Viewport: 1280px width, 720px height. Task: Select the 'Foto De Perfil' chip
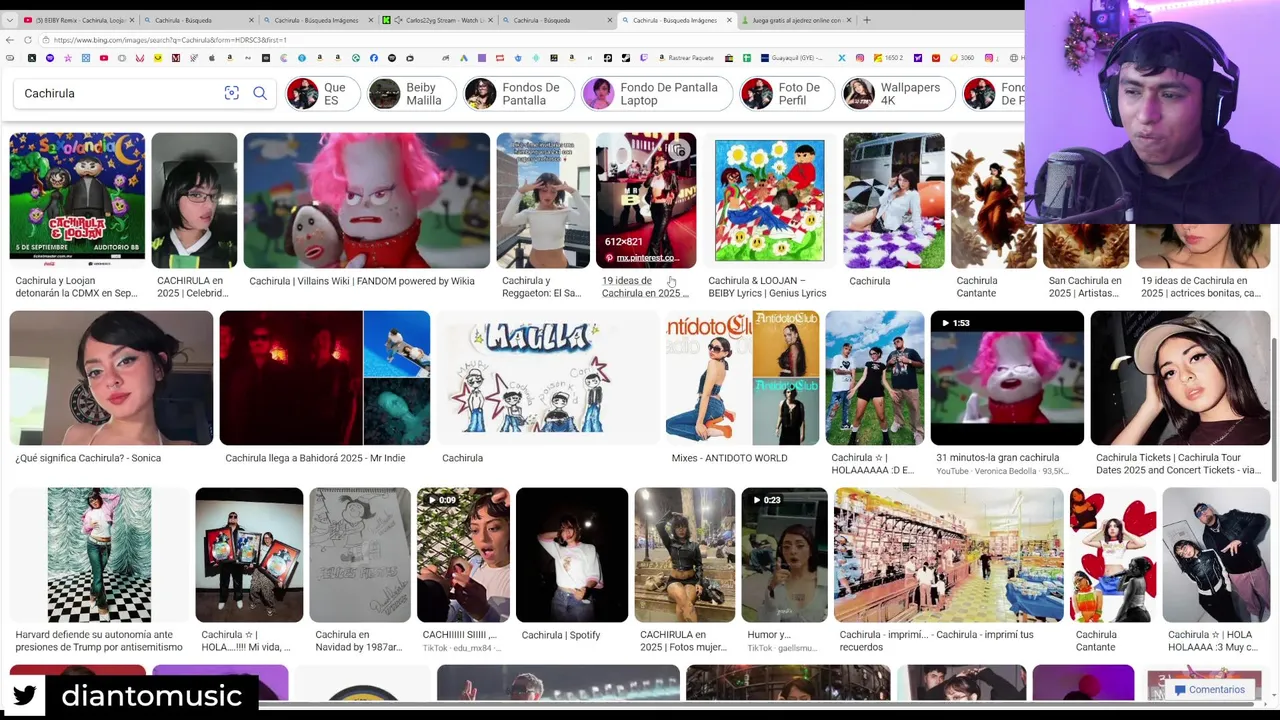pos(785,94)
